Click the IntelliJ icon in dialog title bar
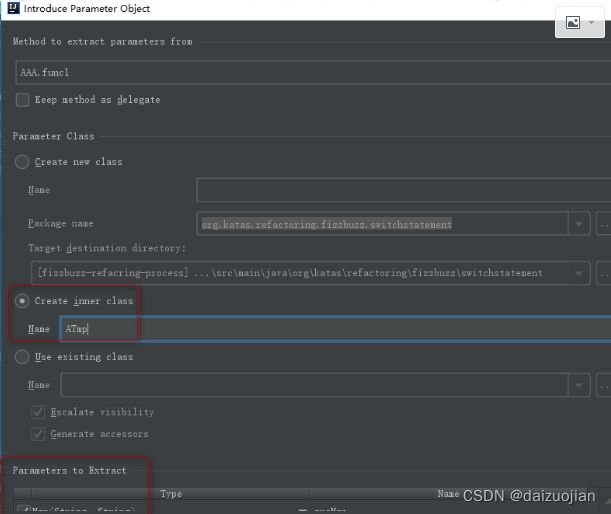The height and width of the screenshot is (514, 611). (x=14, y=8)
